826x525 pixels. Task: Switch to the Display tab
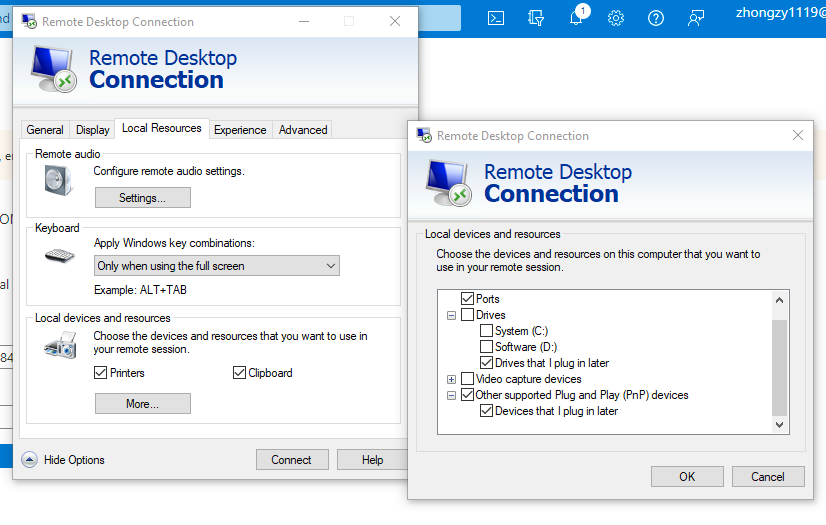click(x=93, y=130)
